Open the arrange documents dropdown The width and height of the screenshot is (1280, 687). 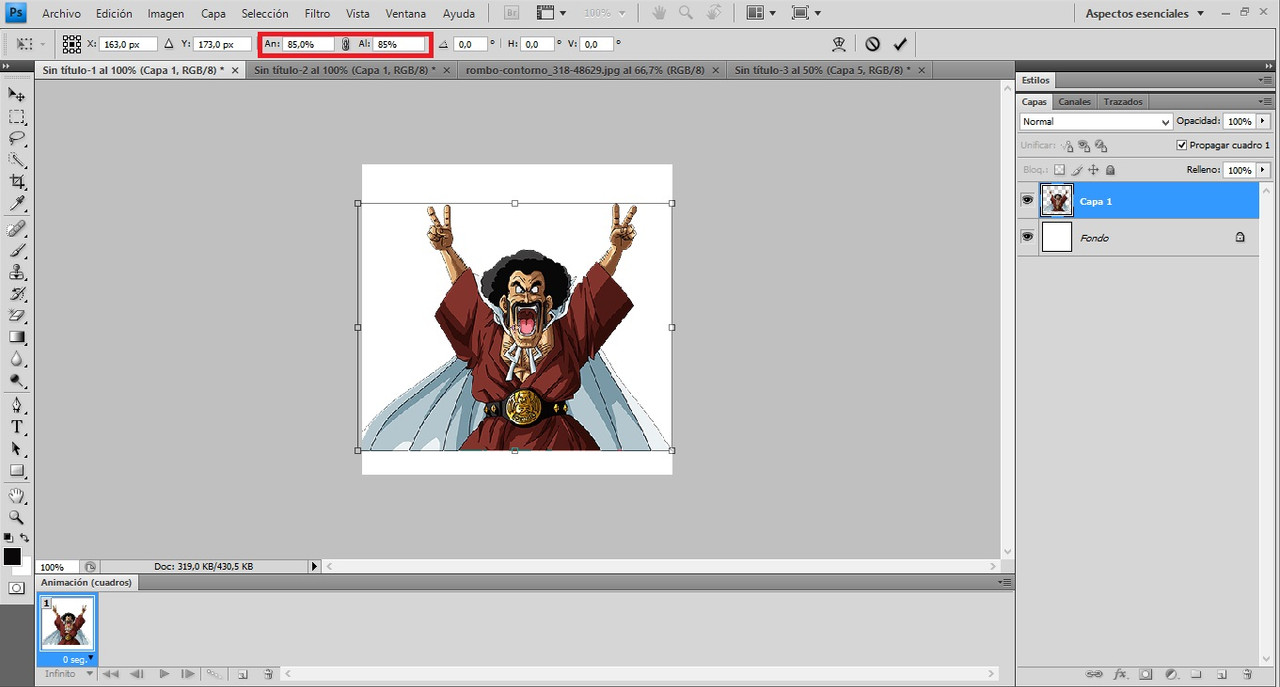coord(760,13)
